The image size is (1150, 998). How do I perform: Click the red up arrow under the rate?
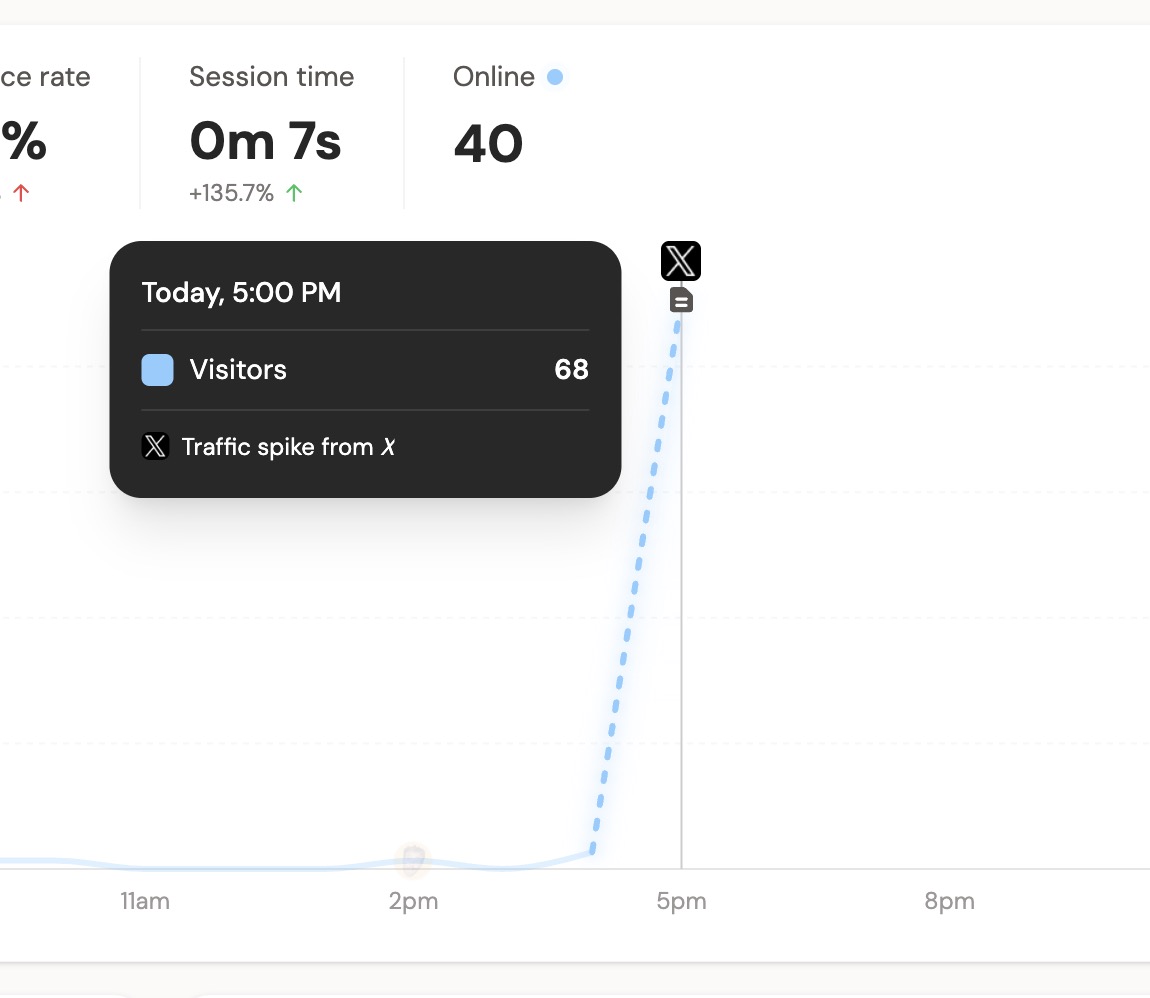[21, 193]
